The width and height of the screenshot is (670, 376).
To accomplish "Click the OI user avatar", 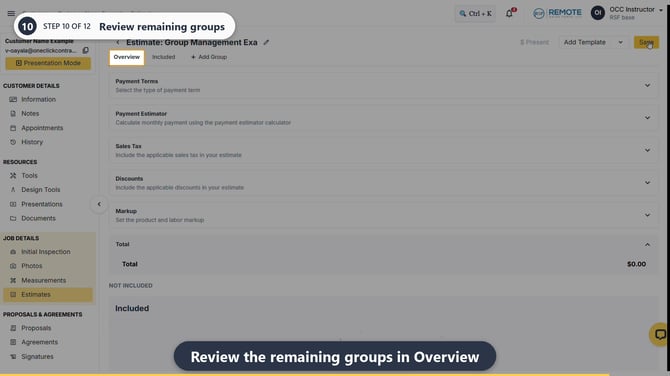I will [598, 13].
